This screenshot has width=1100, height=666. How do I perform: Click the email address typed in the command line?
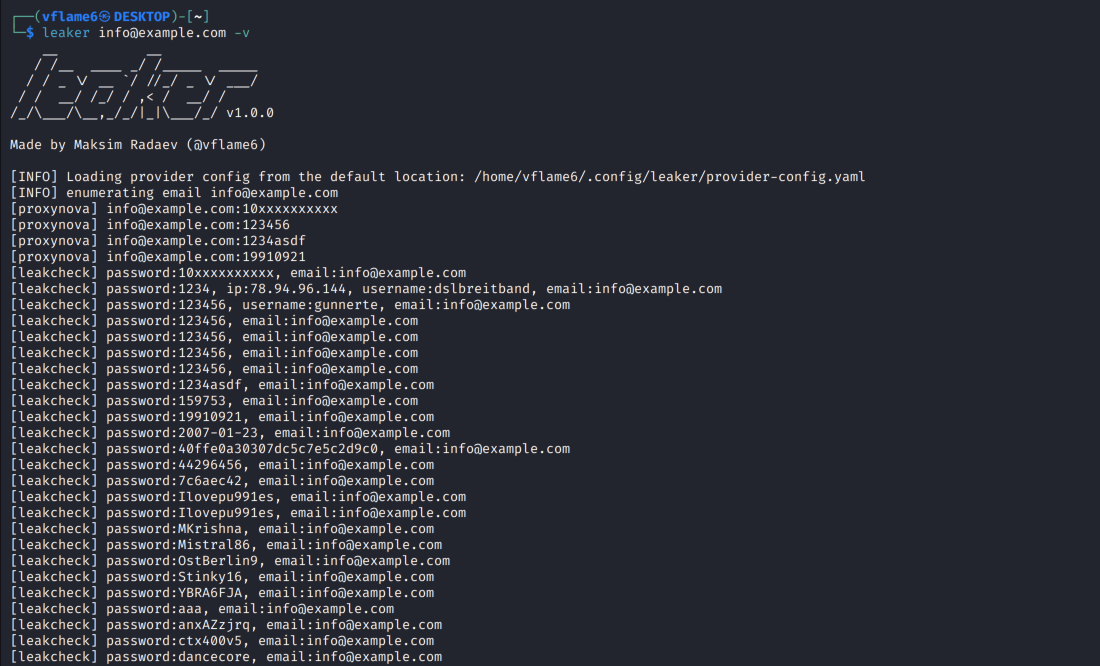tap(162, 33)
